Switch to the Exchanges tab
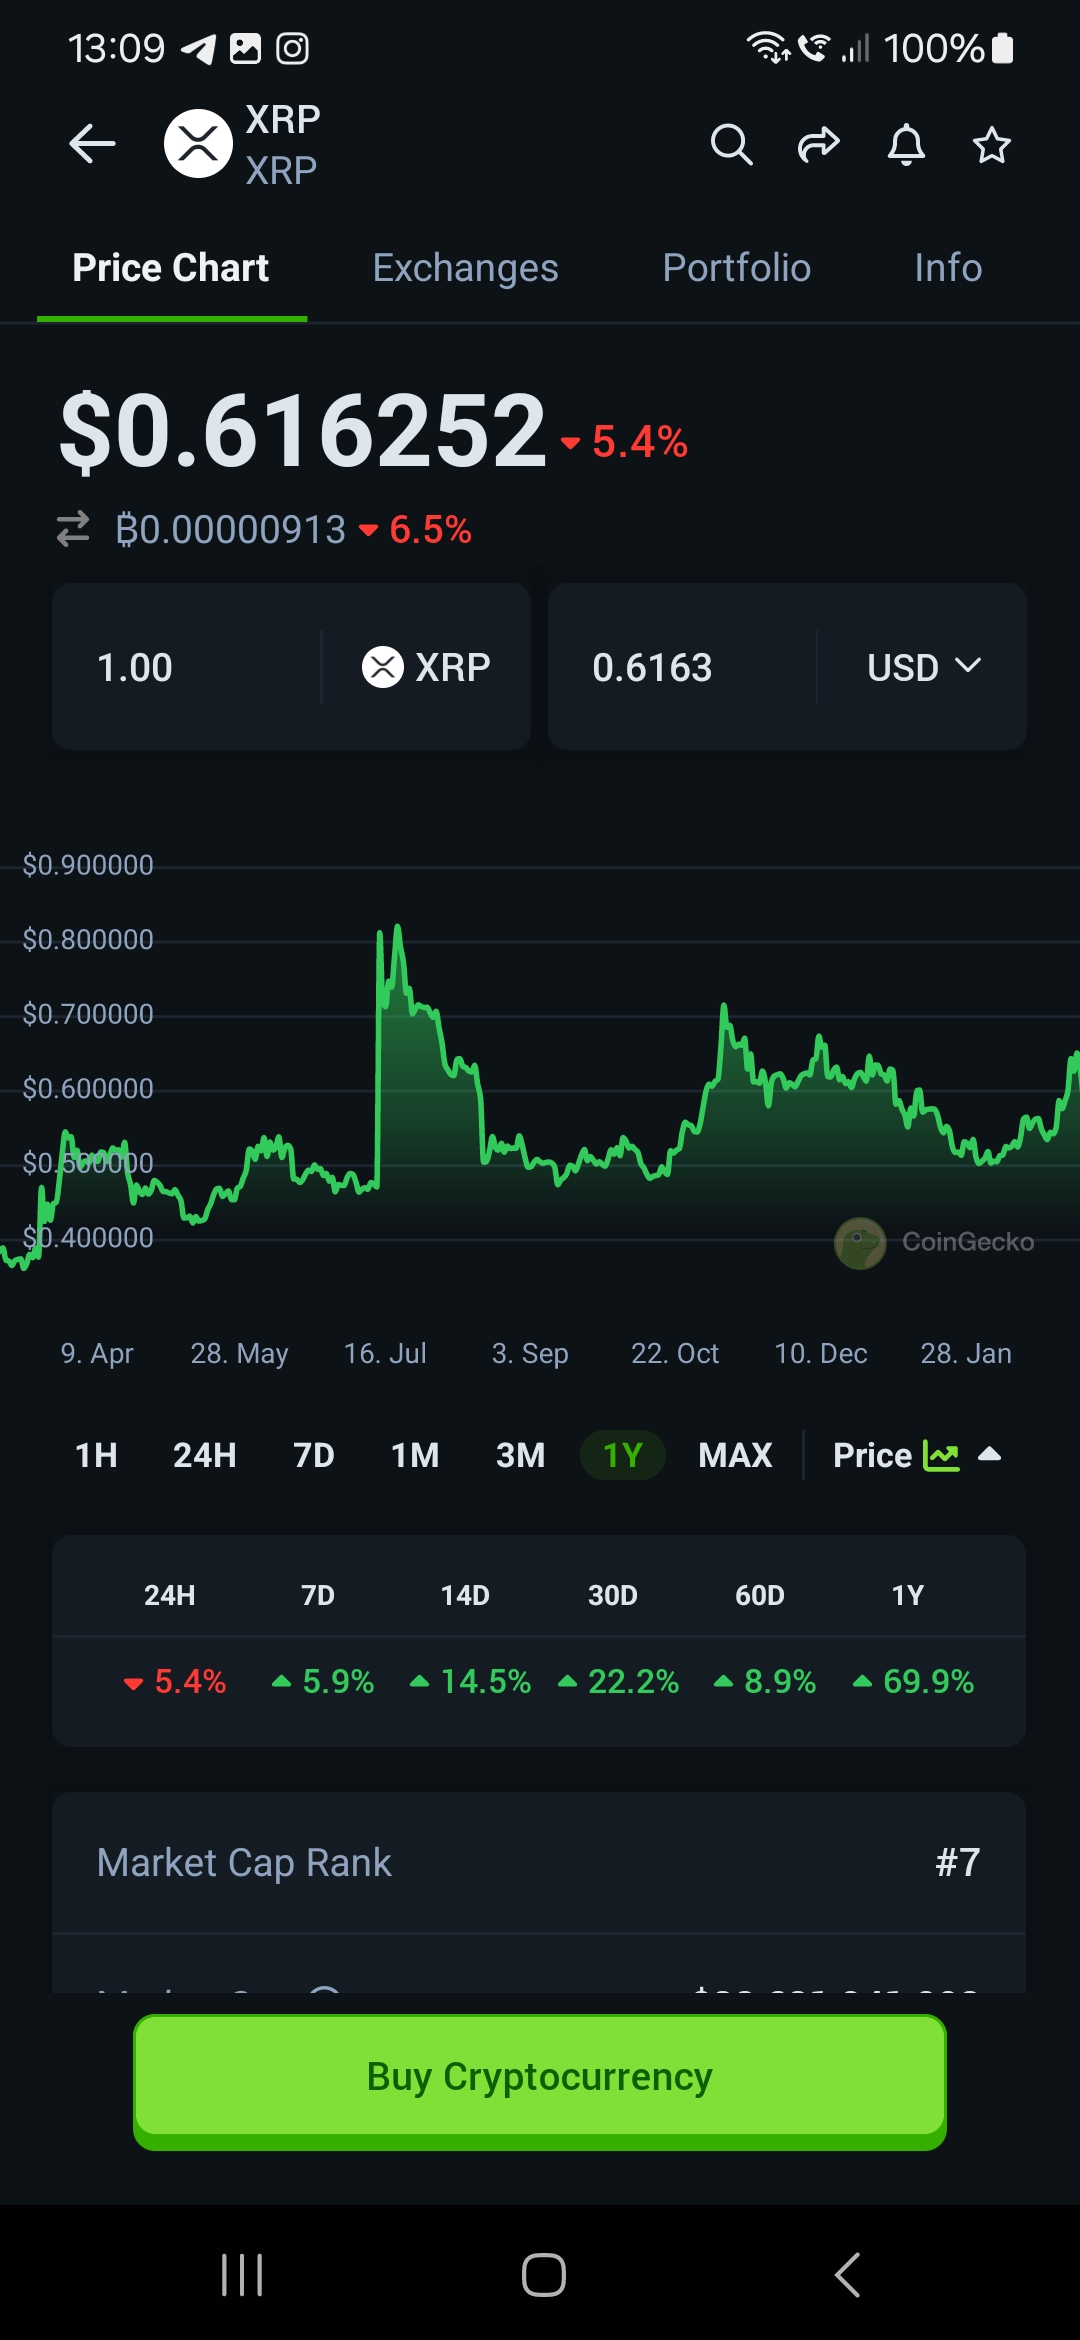 [x=465, y=268]
